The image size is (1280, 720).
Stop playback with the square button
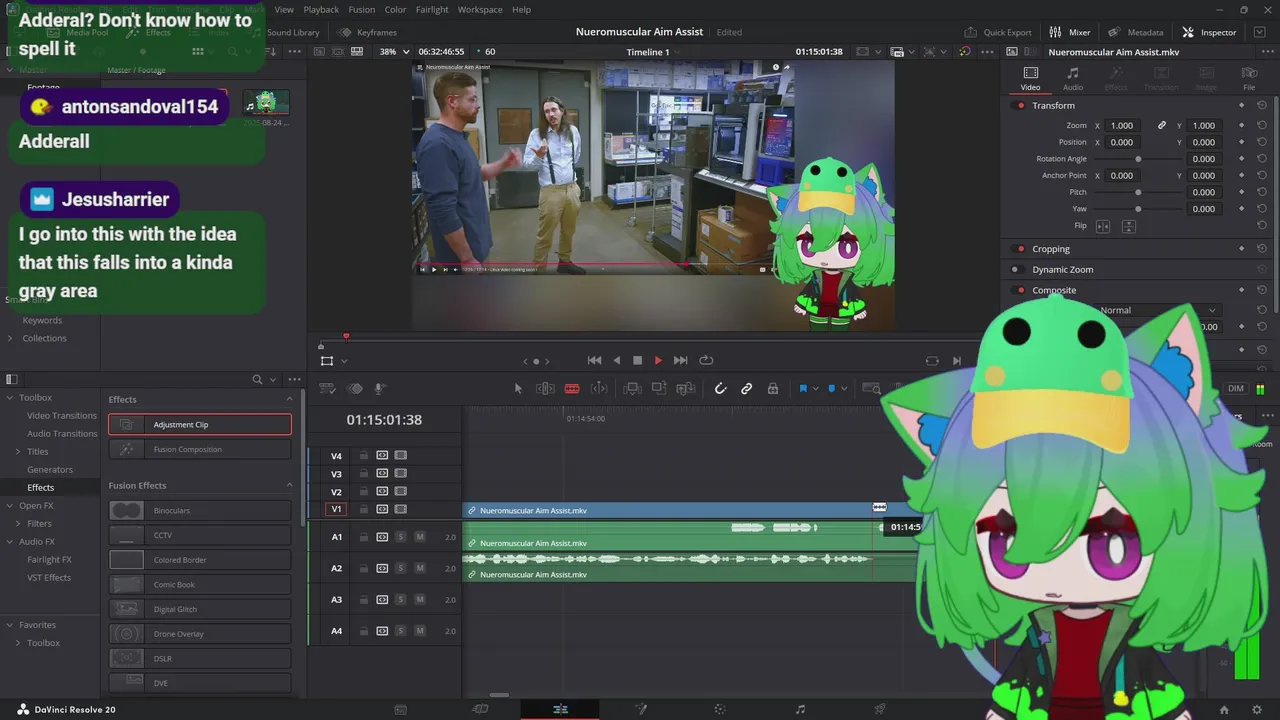coord(637,360)
